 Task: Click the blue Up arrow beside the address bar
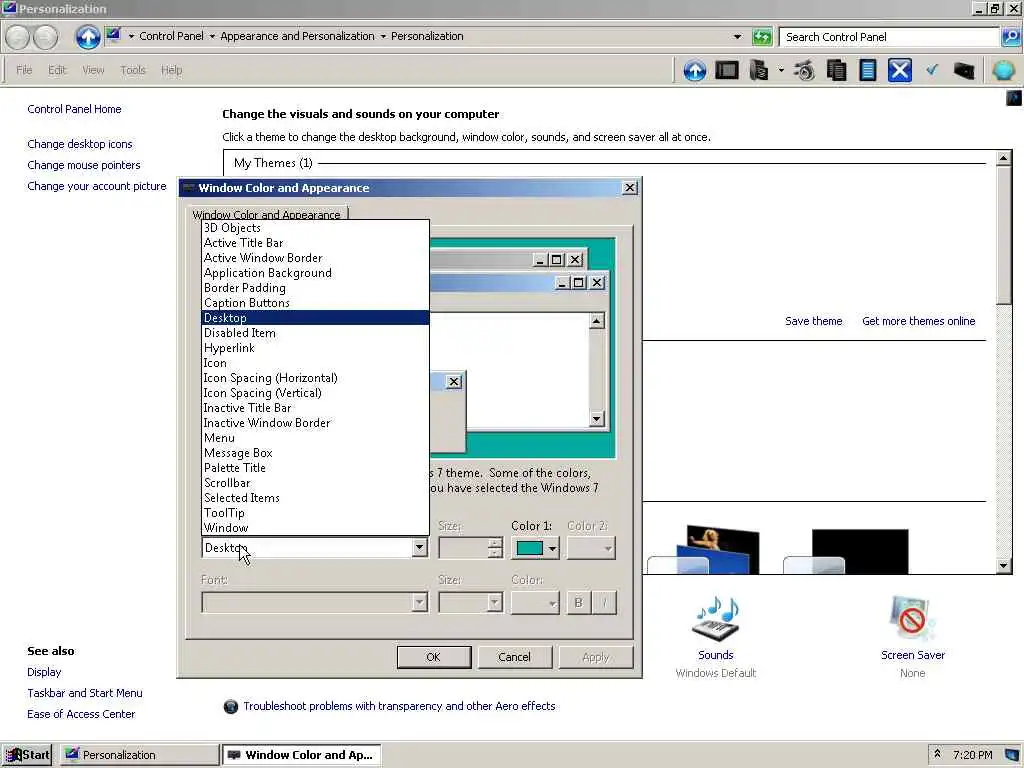88,37
